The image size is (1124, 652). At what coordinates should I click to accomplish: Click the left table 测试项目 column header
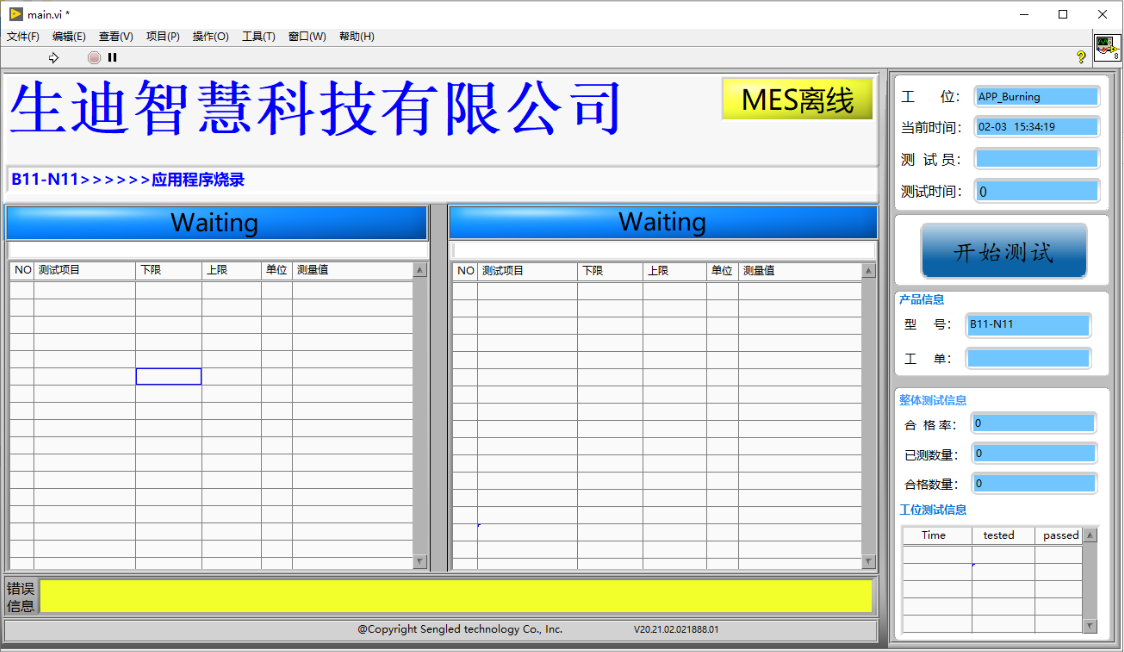click(x=85, y=270)
